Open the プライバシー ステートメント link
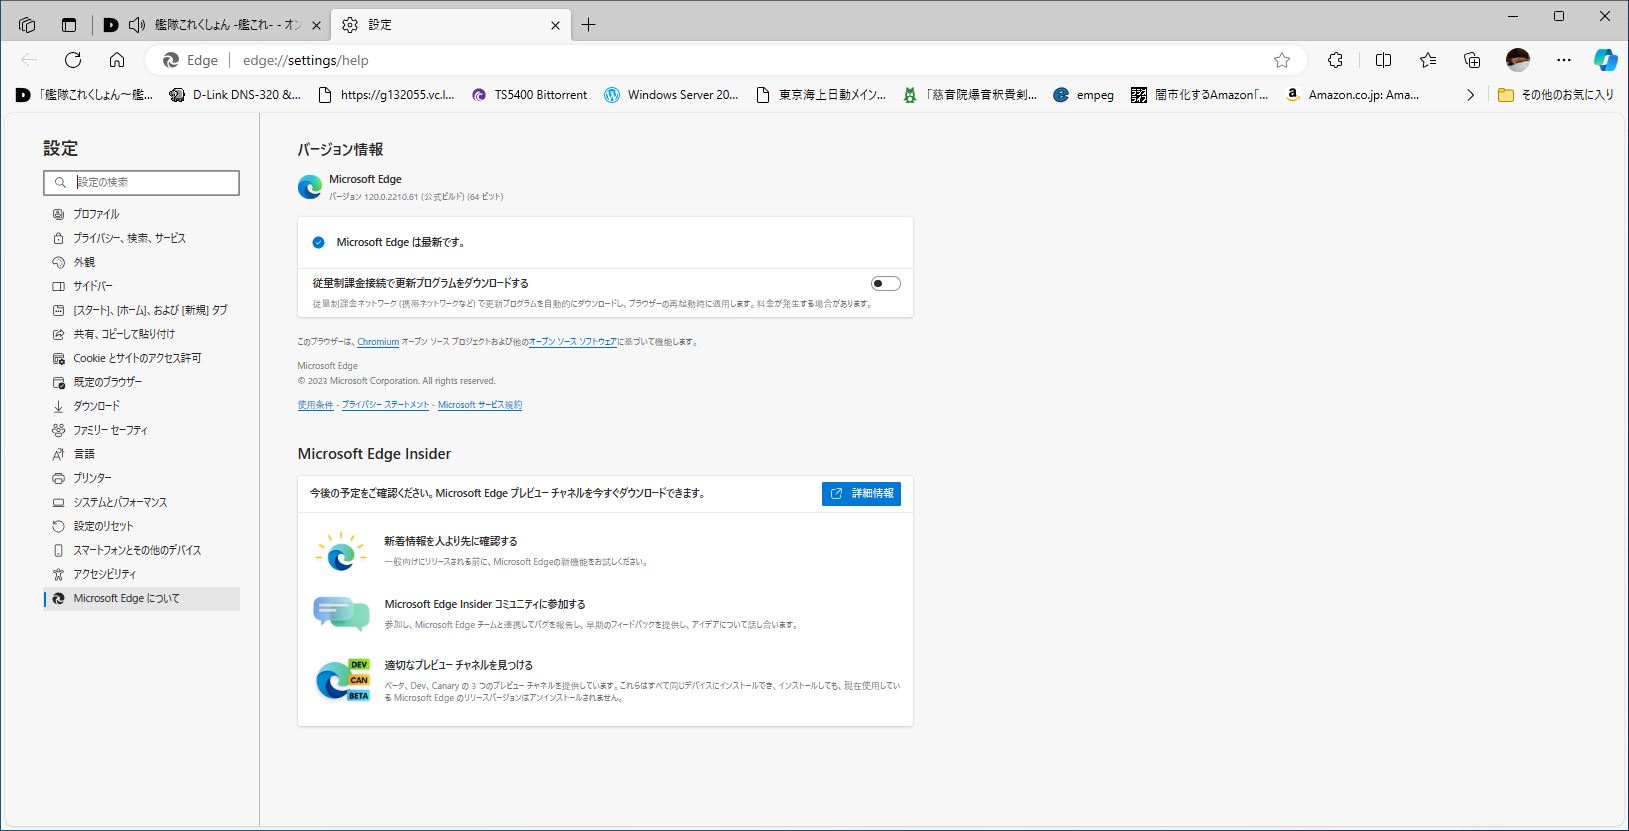 (385, 405)
